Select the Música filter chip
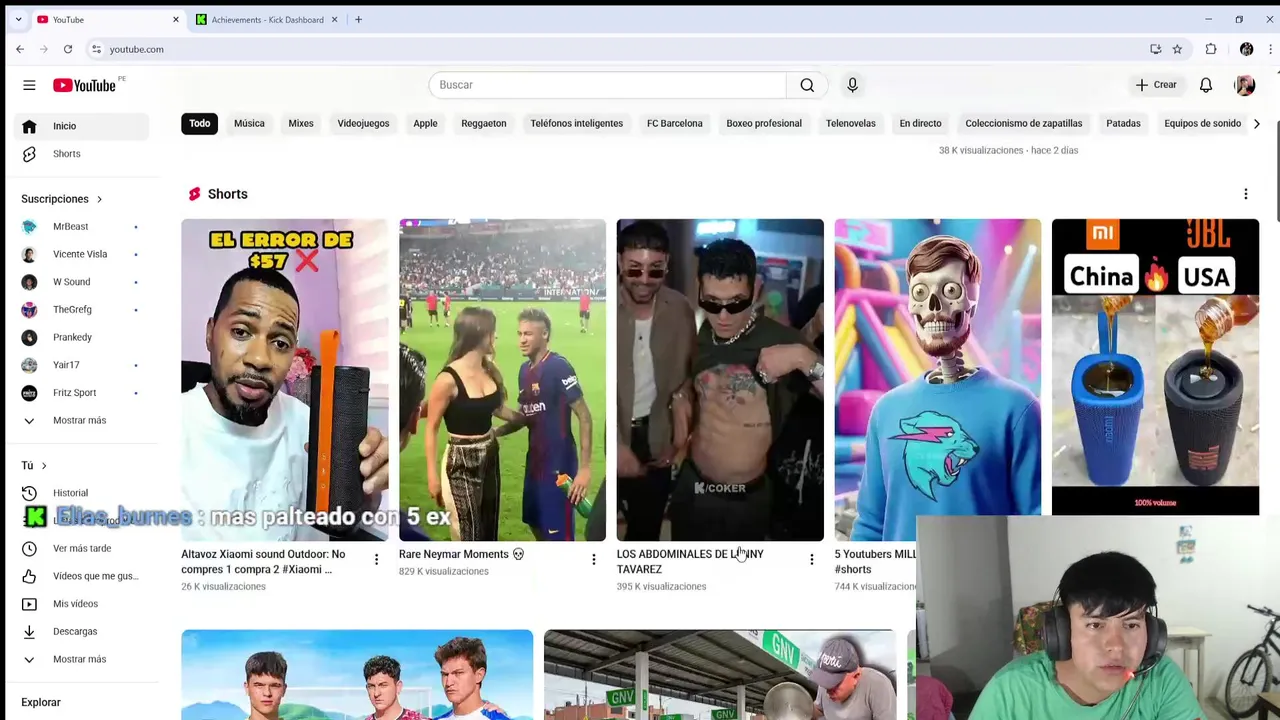Screen dimensions: 1280x720 pos(249,124)
